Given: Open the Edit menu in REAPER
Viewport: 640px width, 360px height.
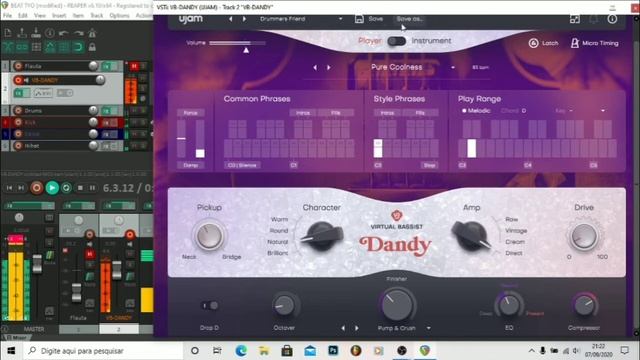Looking at the screenshot, I should [x=22, y=16].
